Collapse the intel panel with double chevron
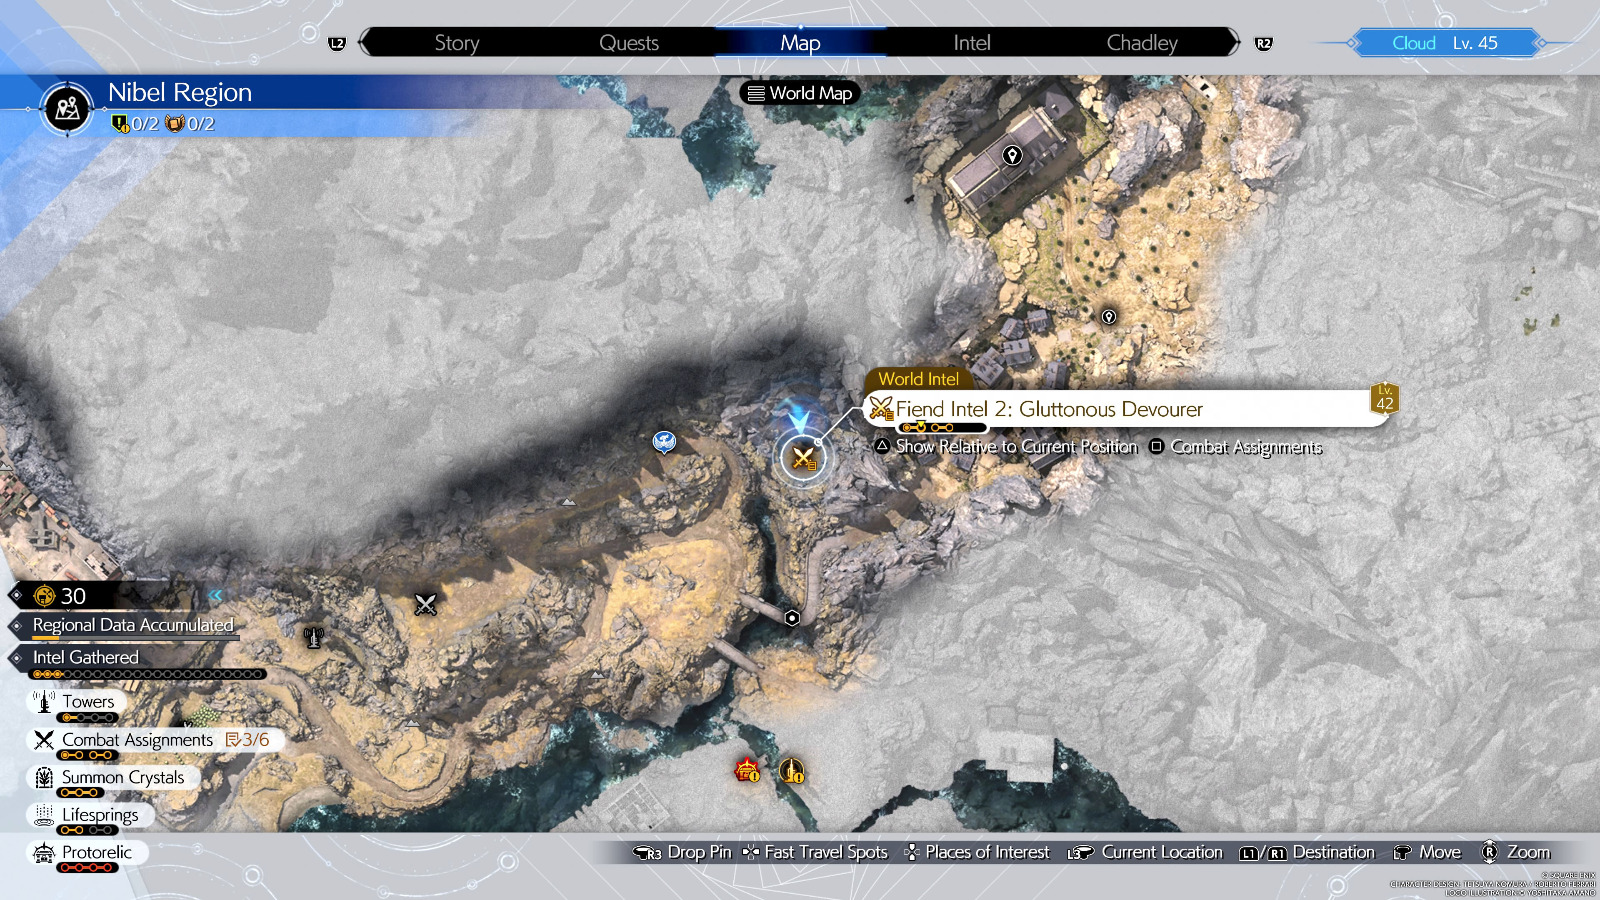 [x=215, y=596]
